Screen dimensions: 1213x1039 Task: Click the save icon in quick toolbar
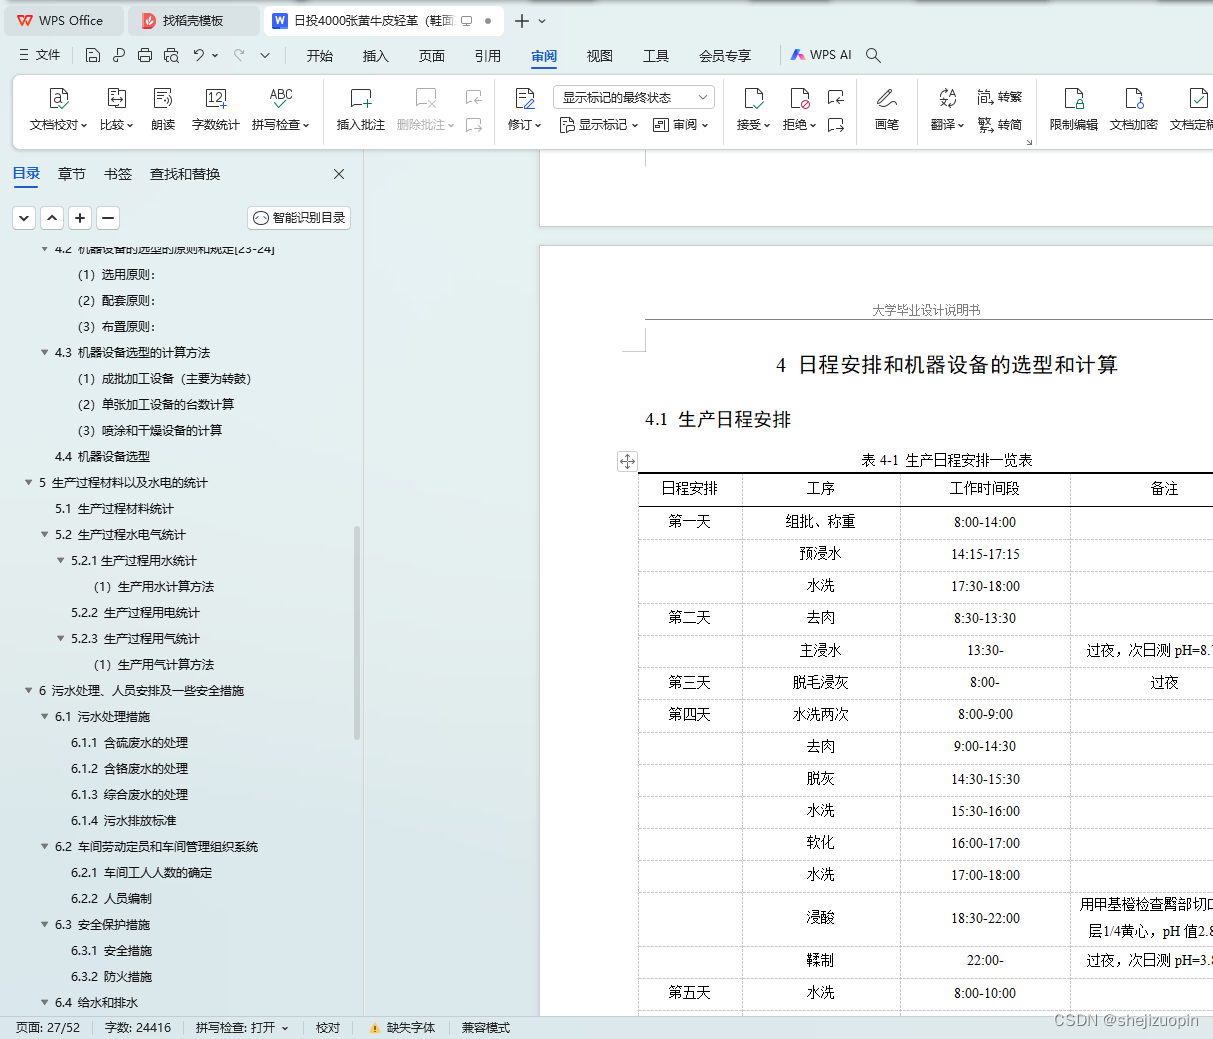pyautogui.click(x=93, y=55)
